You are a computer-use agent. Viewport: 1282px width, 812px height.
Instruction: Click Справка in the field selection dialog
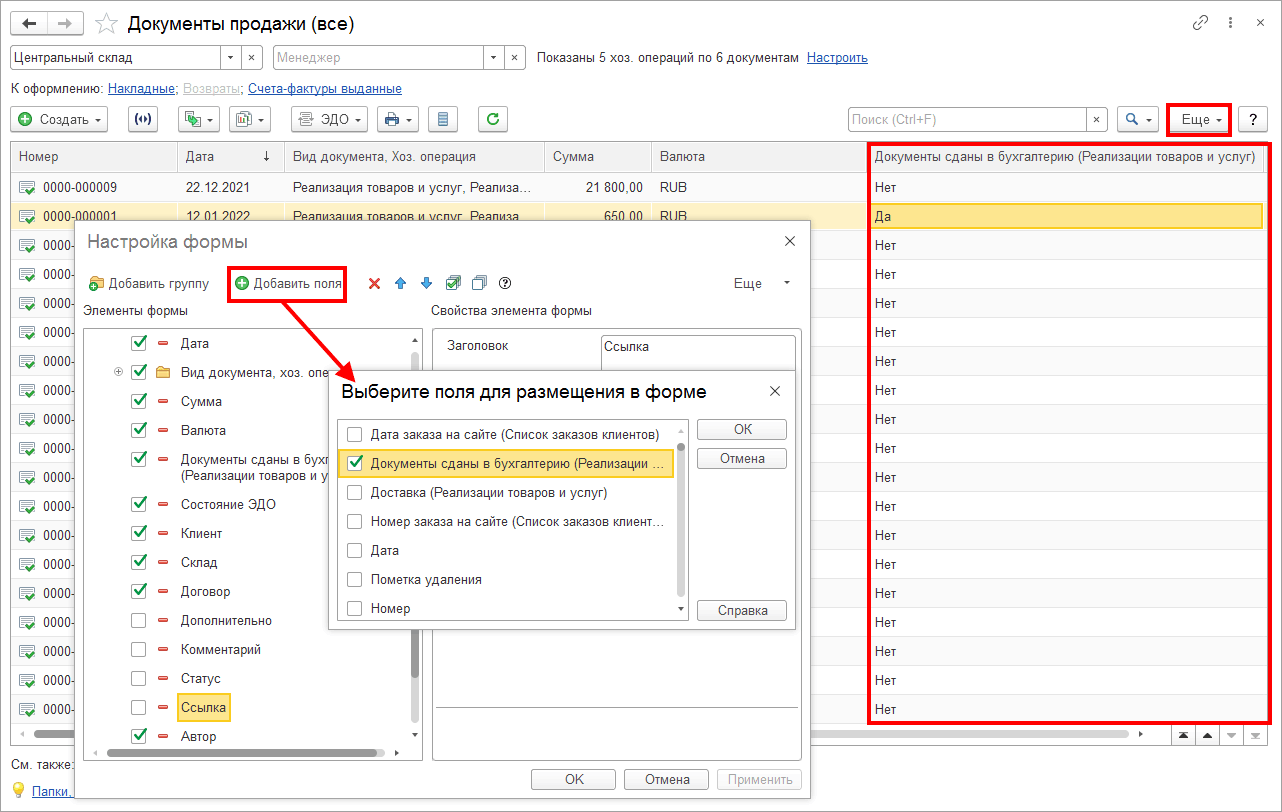point(742,610)
